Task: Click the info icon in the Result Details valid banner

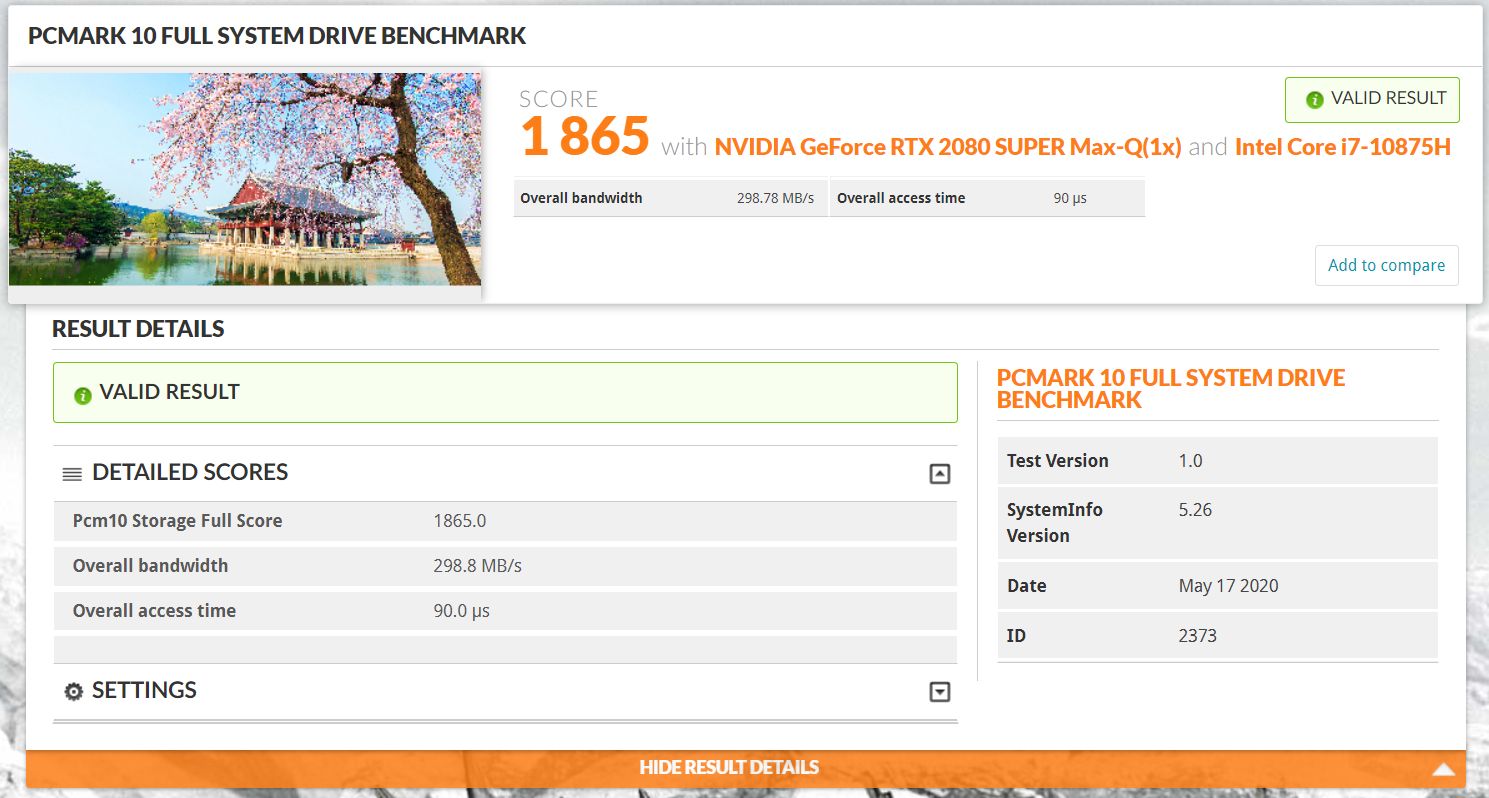Action: pyautogui.click(x=83, y=396)
